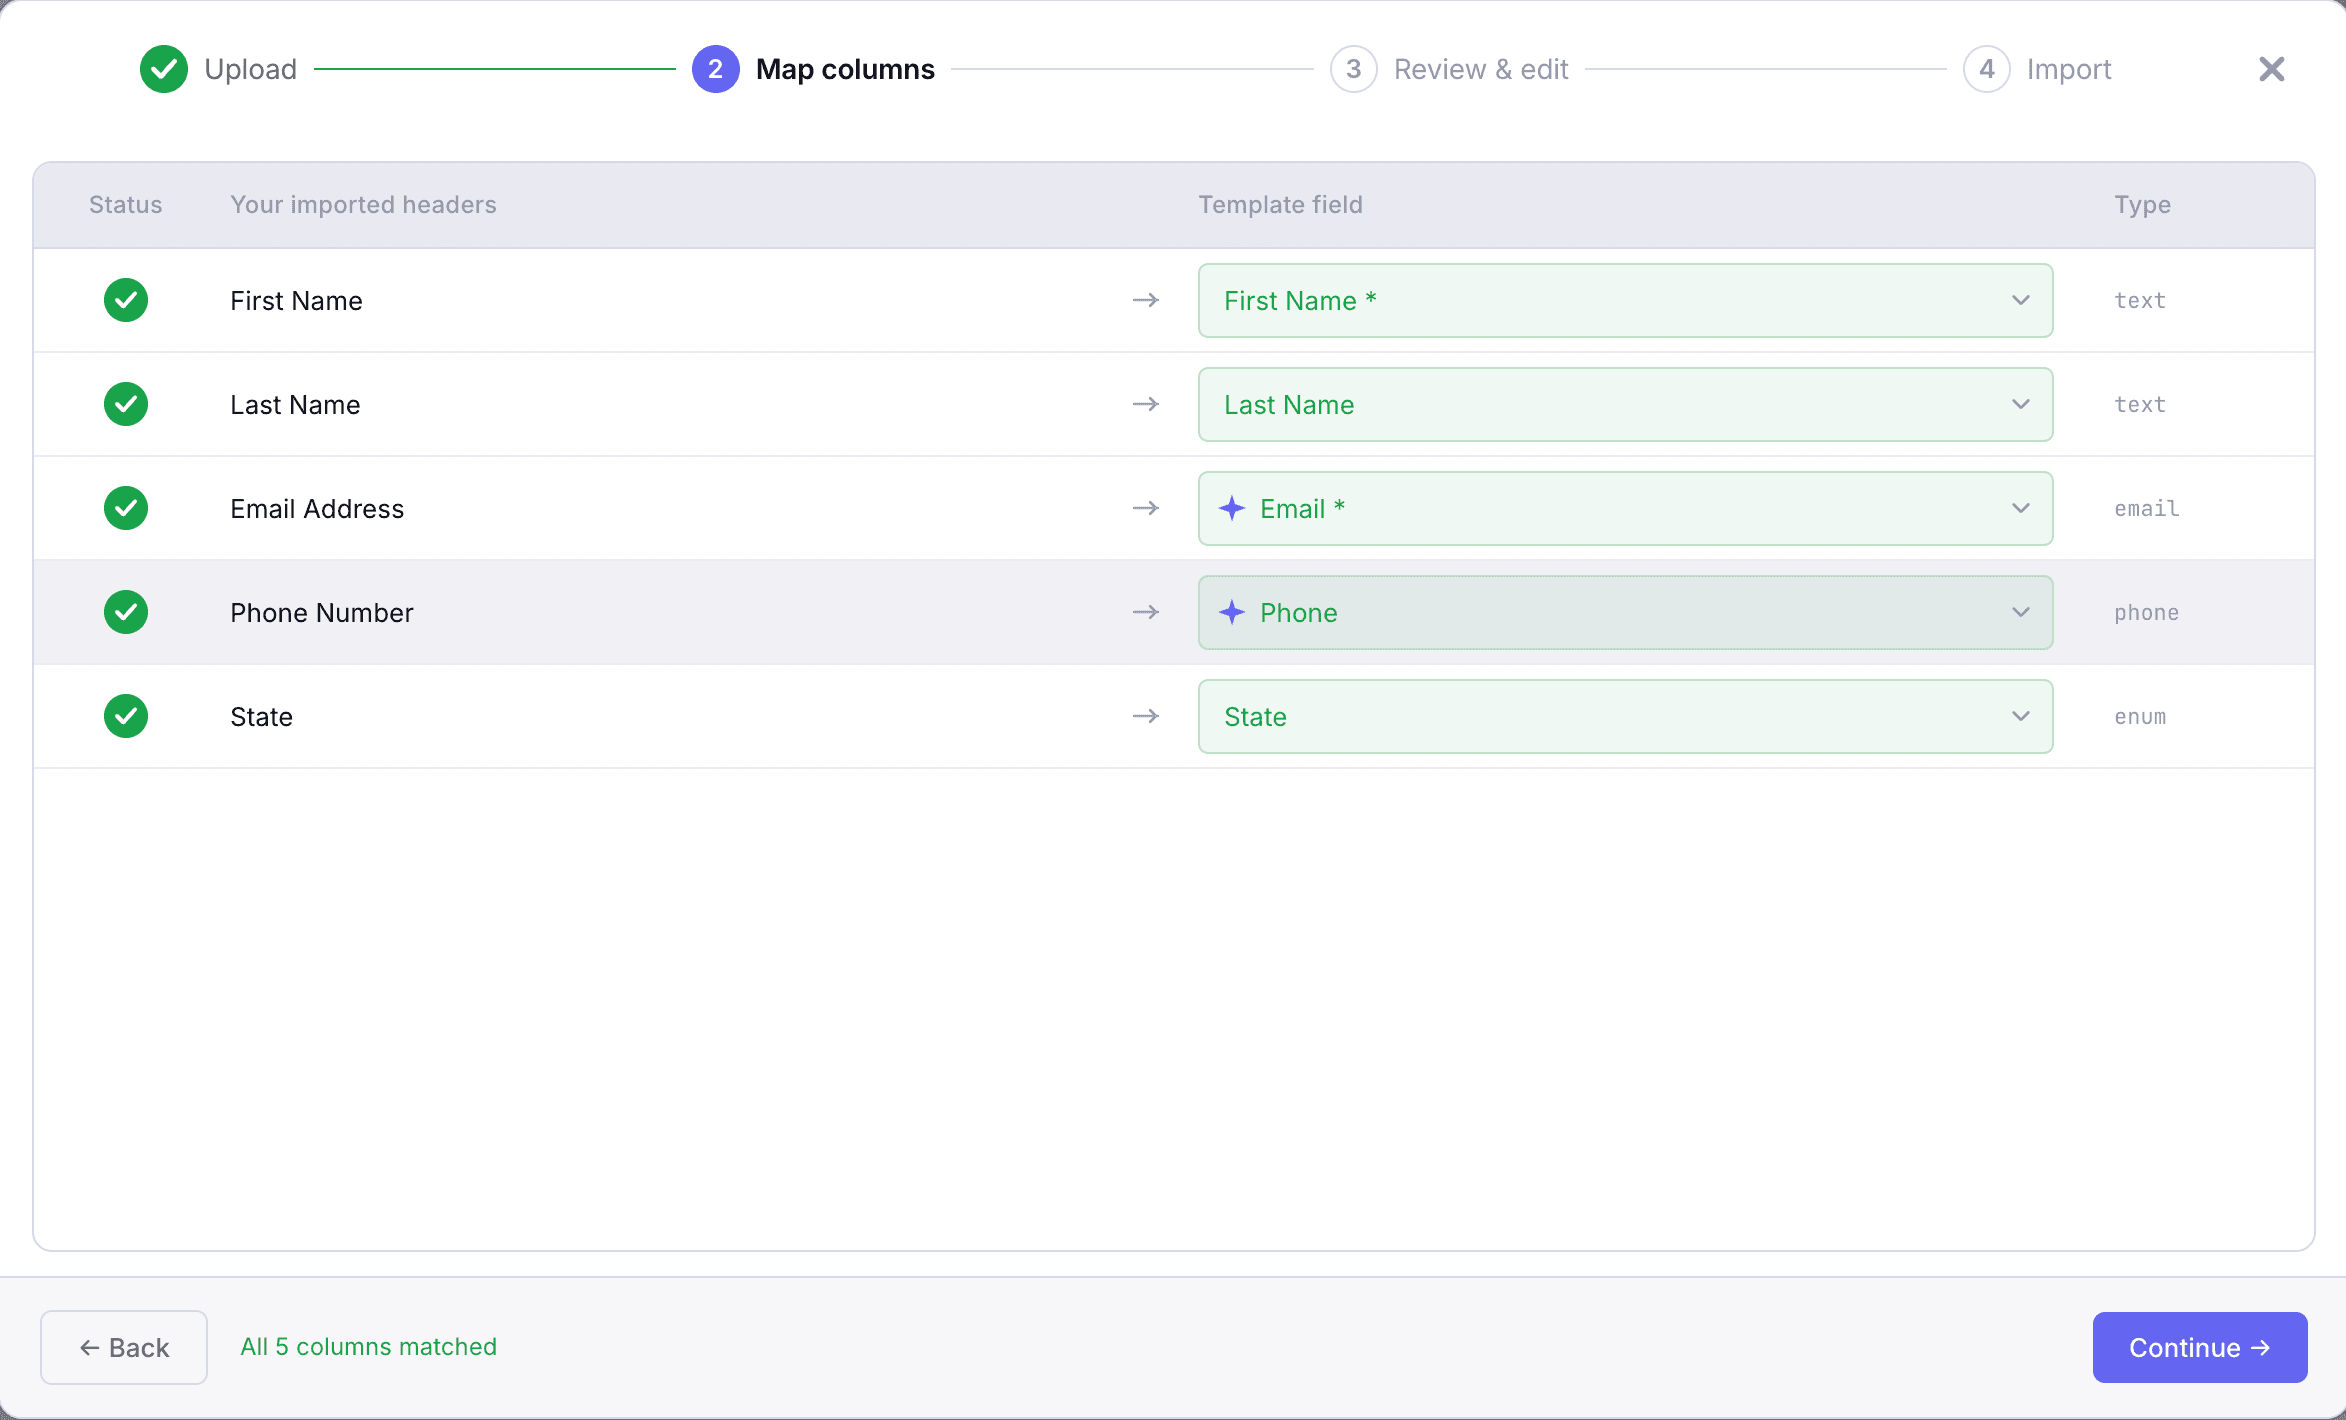
Task: Select the Map columns step label
Action: (x=845, y=69)
